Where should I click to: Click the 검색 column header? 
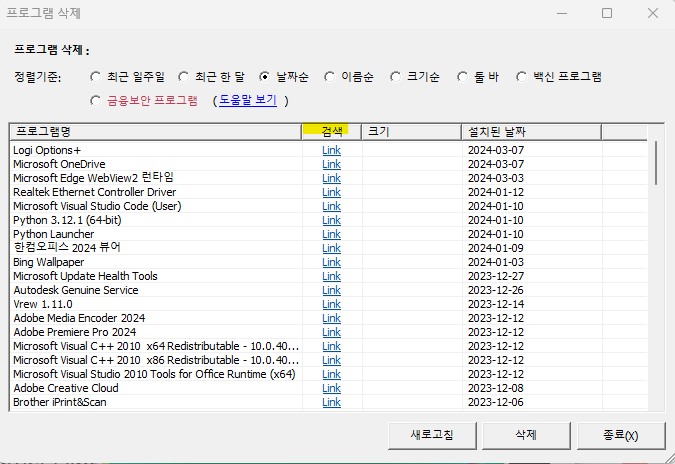[x=331, y=132]
